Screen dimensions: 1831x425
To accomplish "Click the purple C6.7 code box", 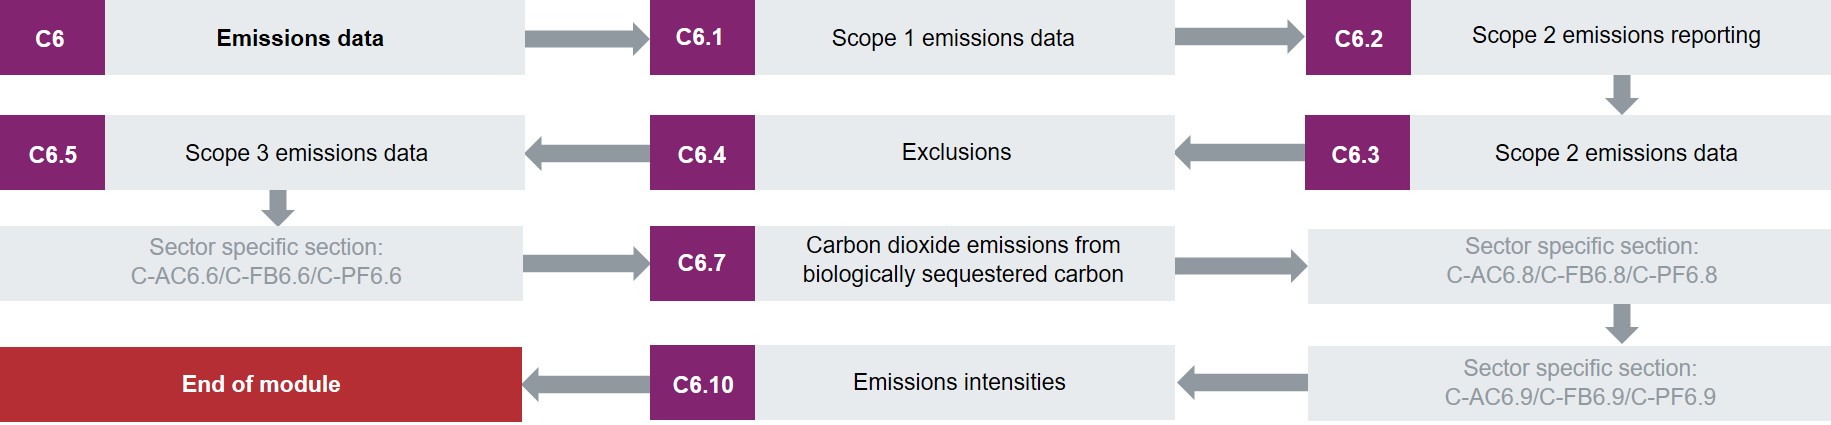I will [702, 263].
